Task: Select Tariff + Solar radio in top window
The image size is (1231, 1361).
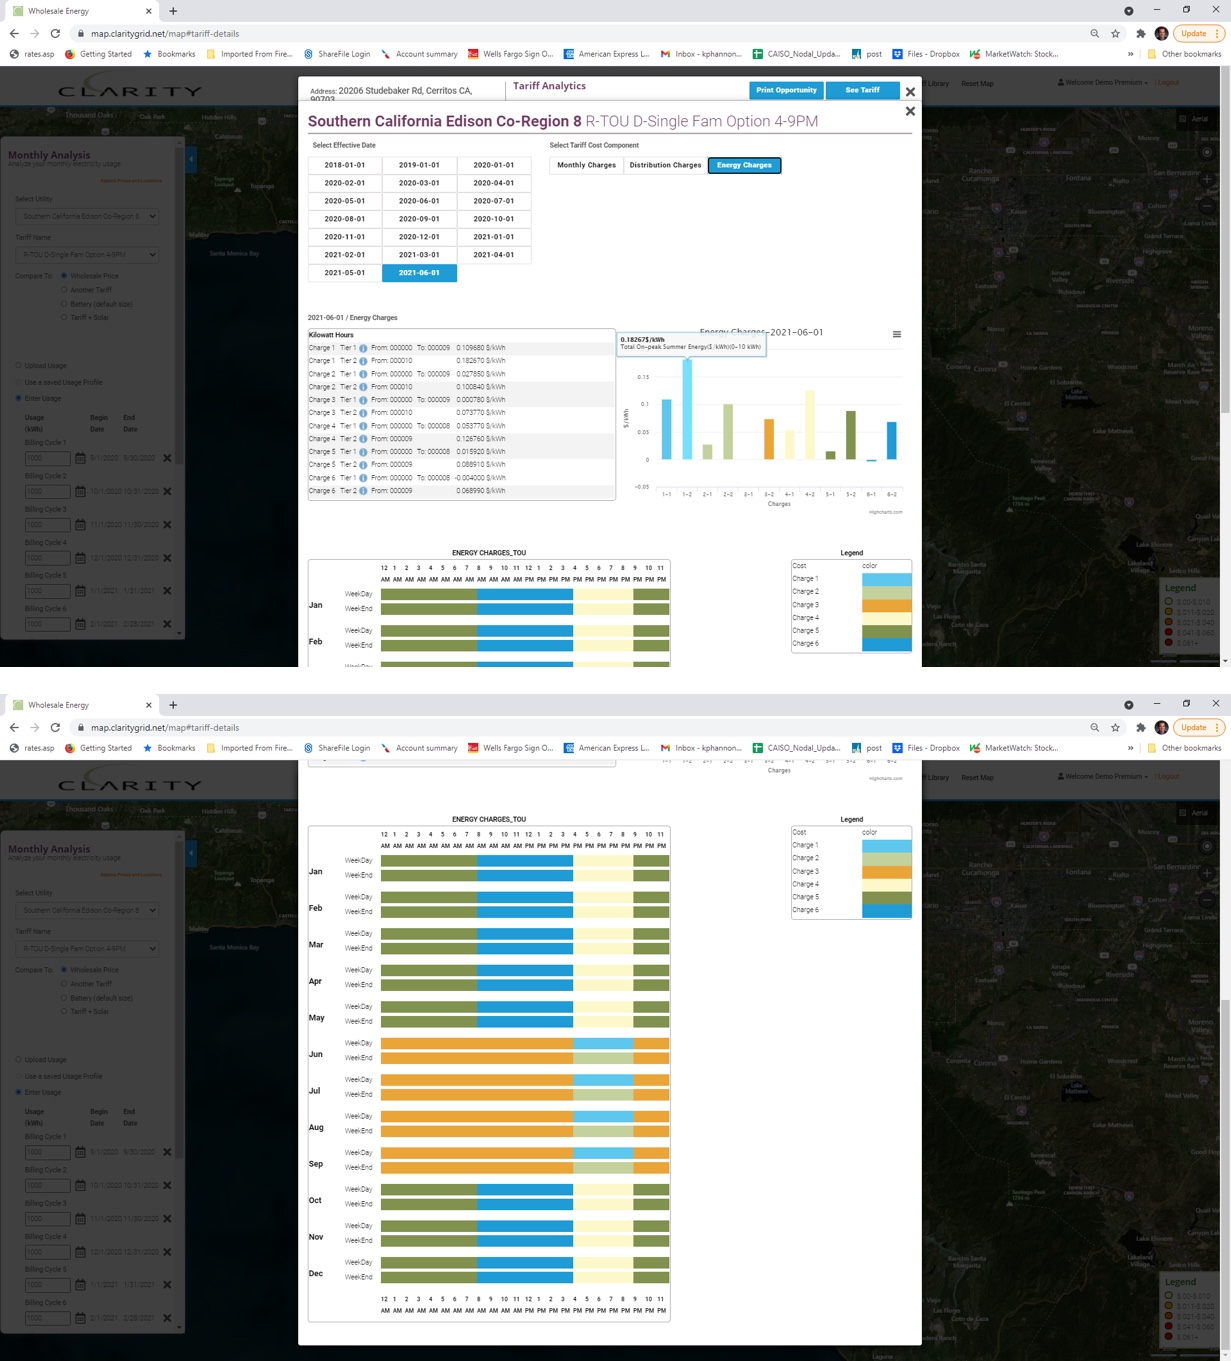Action: [x=64, y=318]
